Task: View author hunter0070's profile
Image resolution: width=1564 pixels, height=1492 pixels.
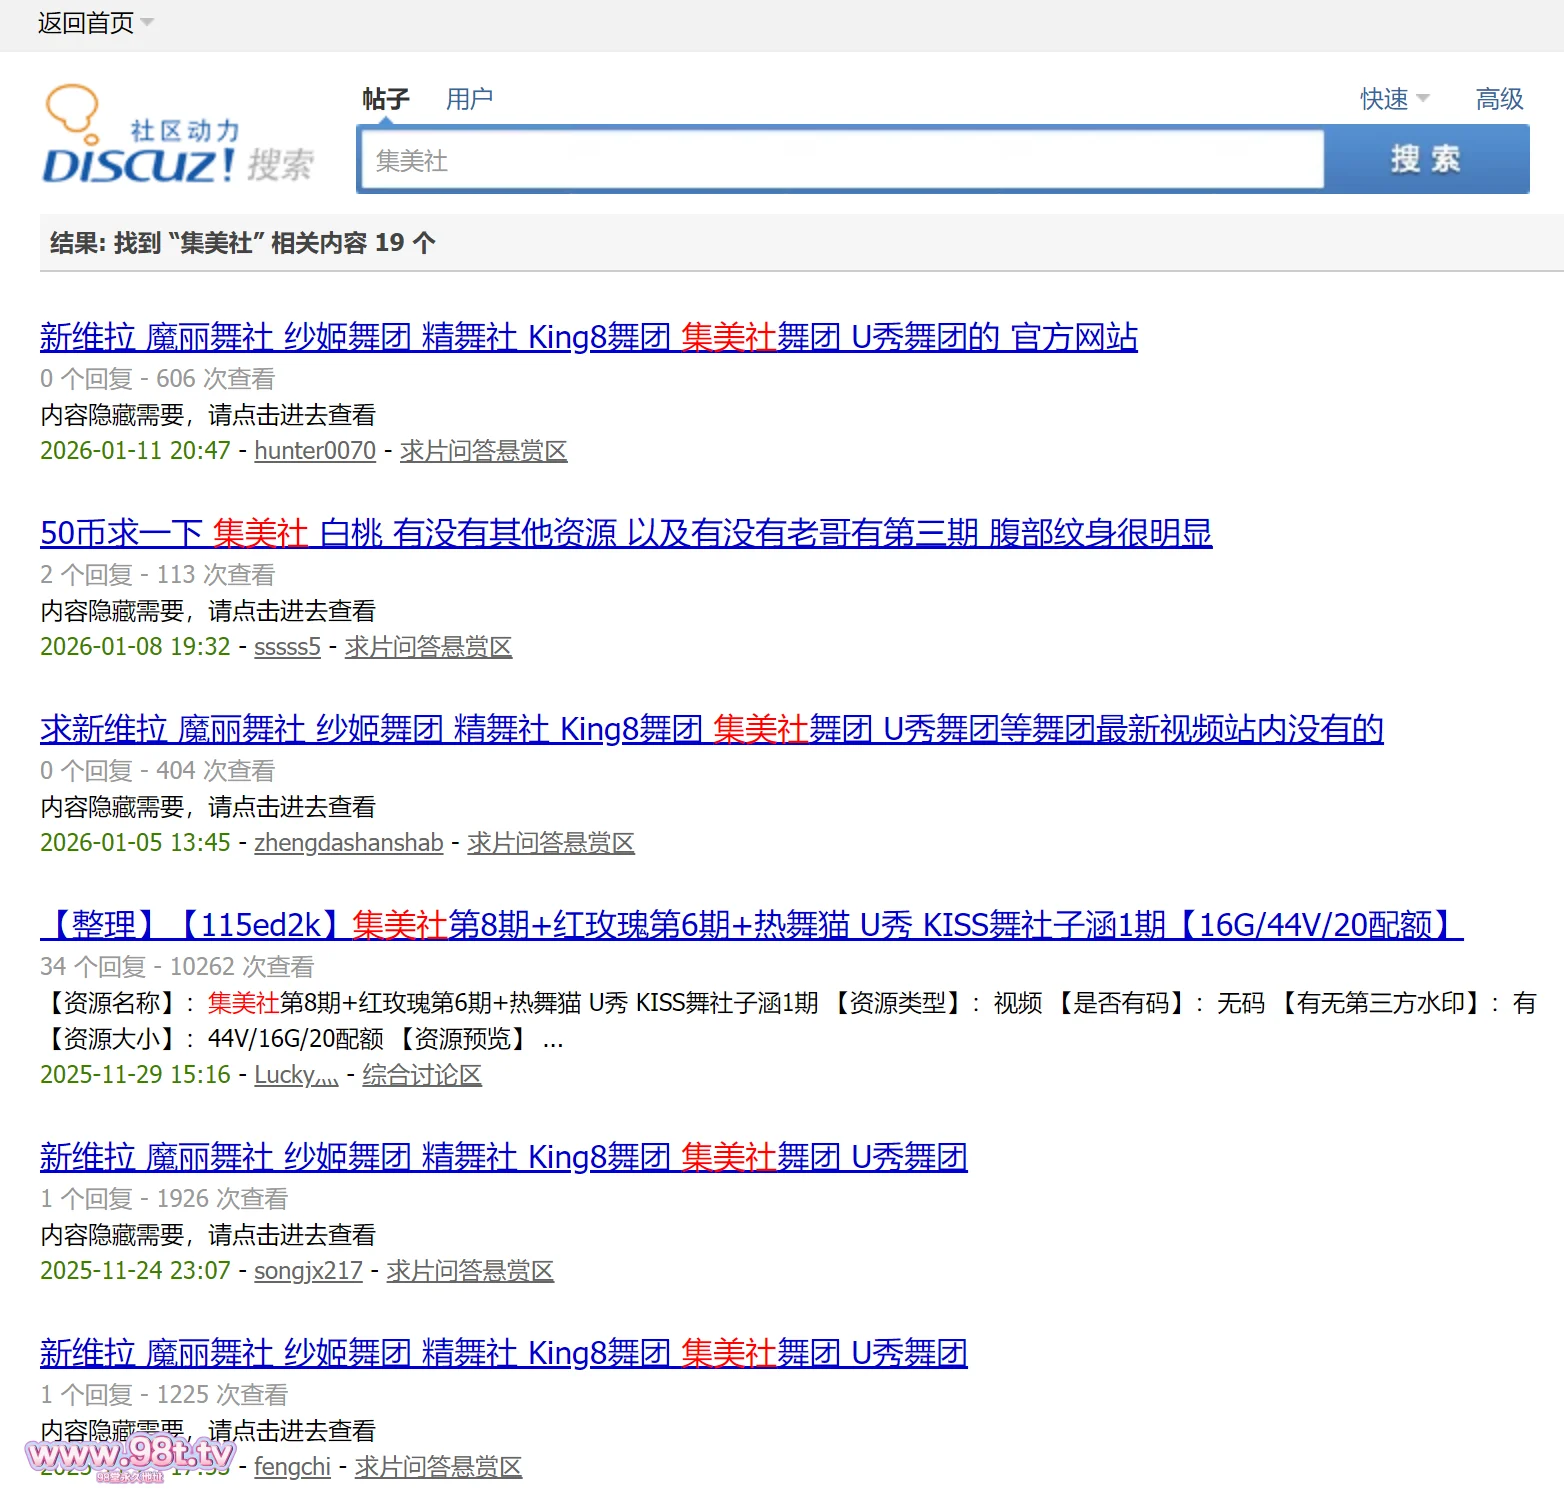Action: (315, 451)
